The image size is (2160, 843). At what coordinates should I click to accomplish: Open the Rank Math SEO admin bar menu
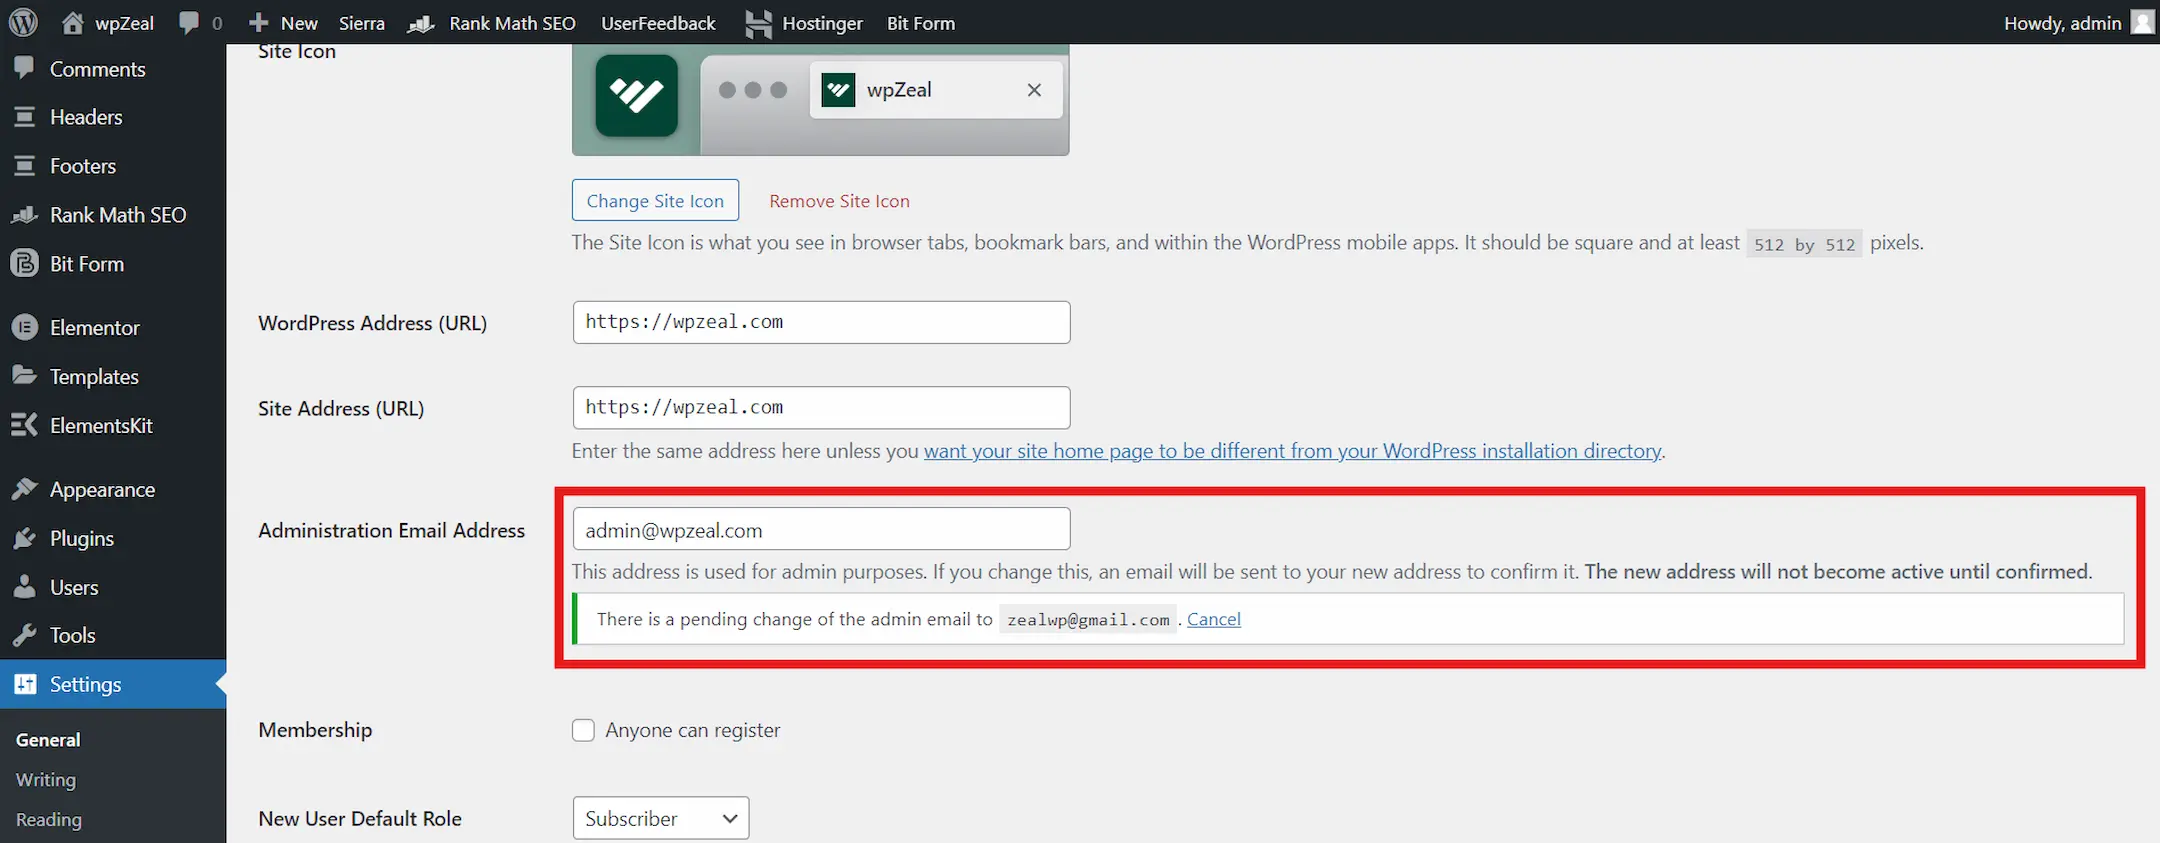click(511, 23)
